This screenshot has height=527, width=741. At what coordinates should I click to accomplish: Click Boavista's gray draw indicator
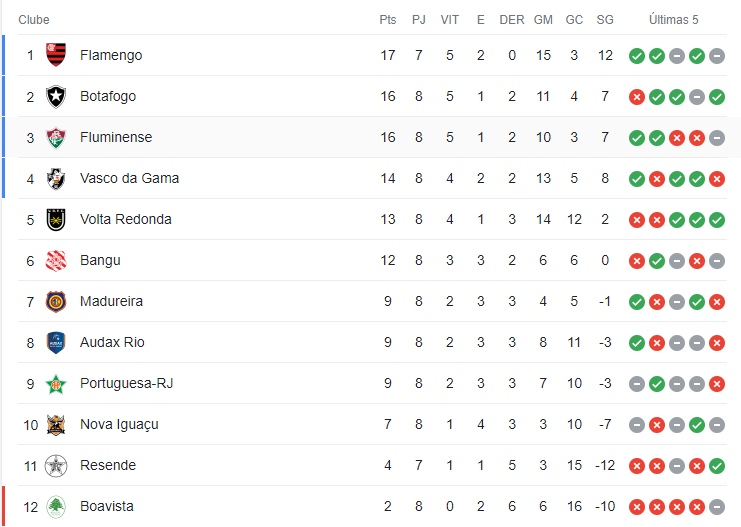pos(717,507)
